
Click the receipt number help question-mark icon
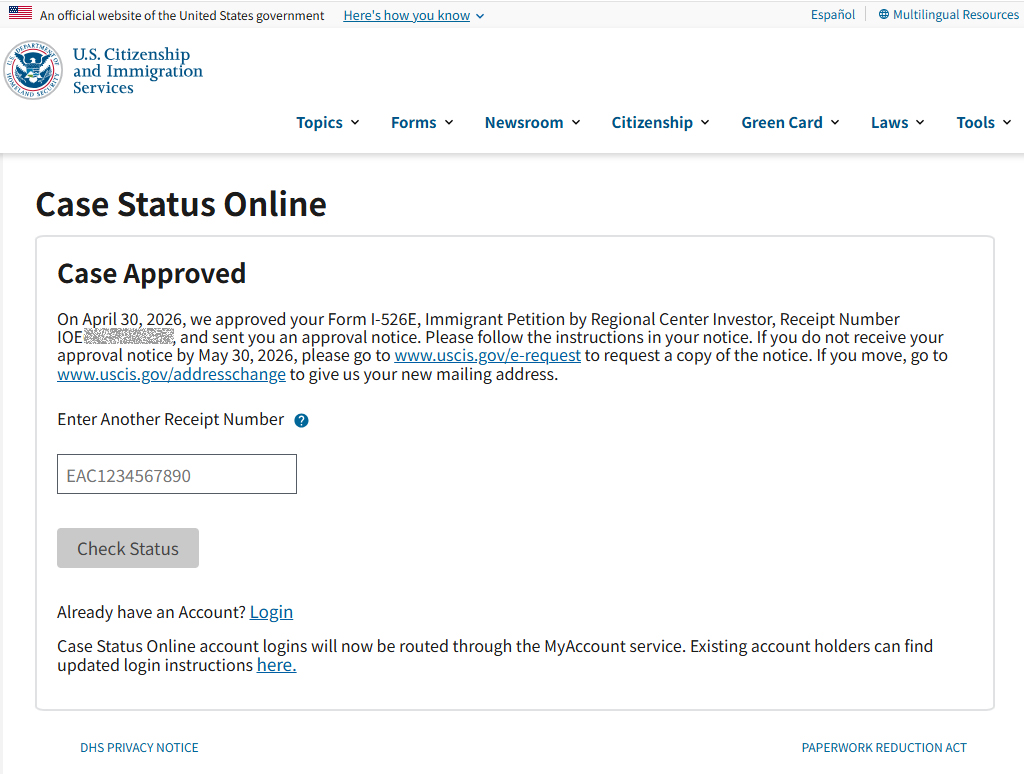pyautogui.click(x=301, y=421)
